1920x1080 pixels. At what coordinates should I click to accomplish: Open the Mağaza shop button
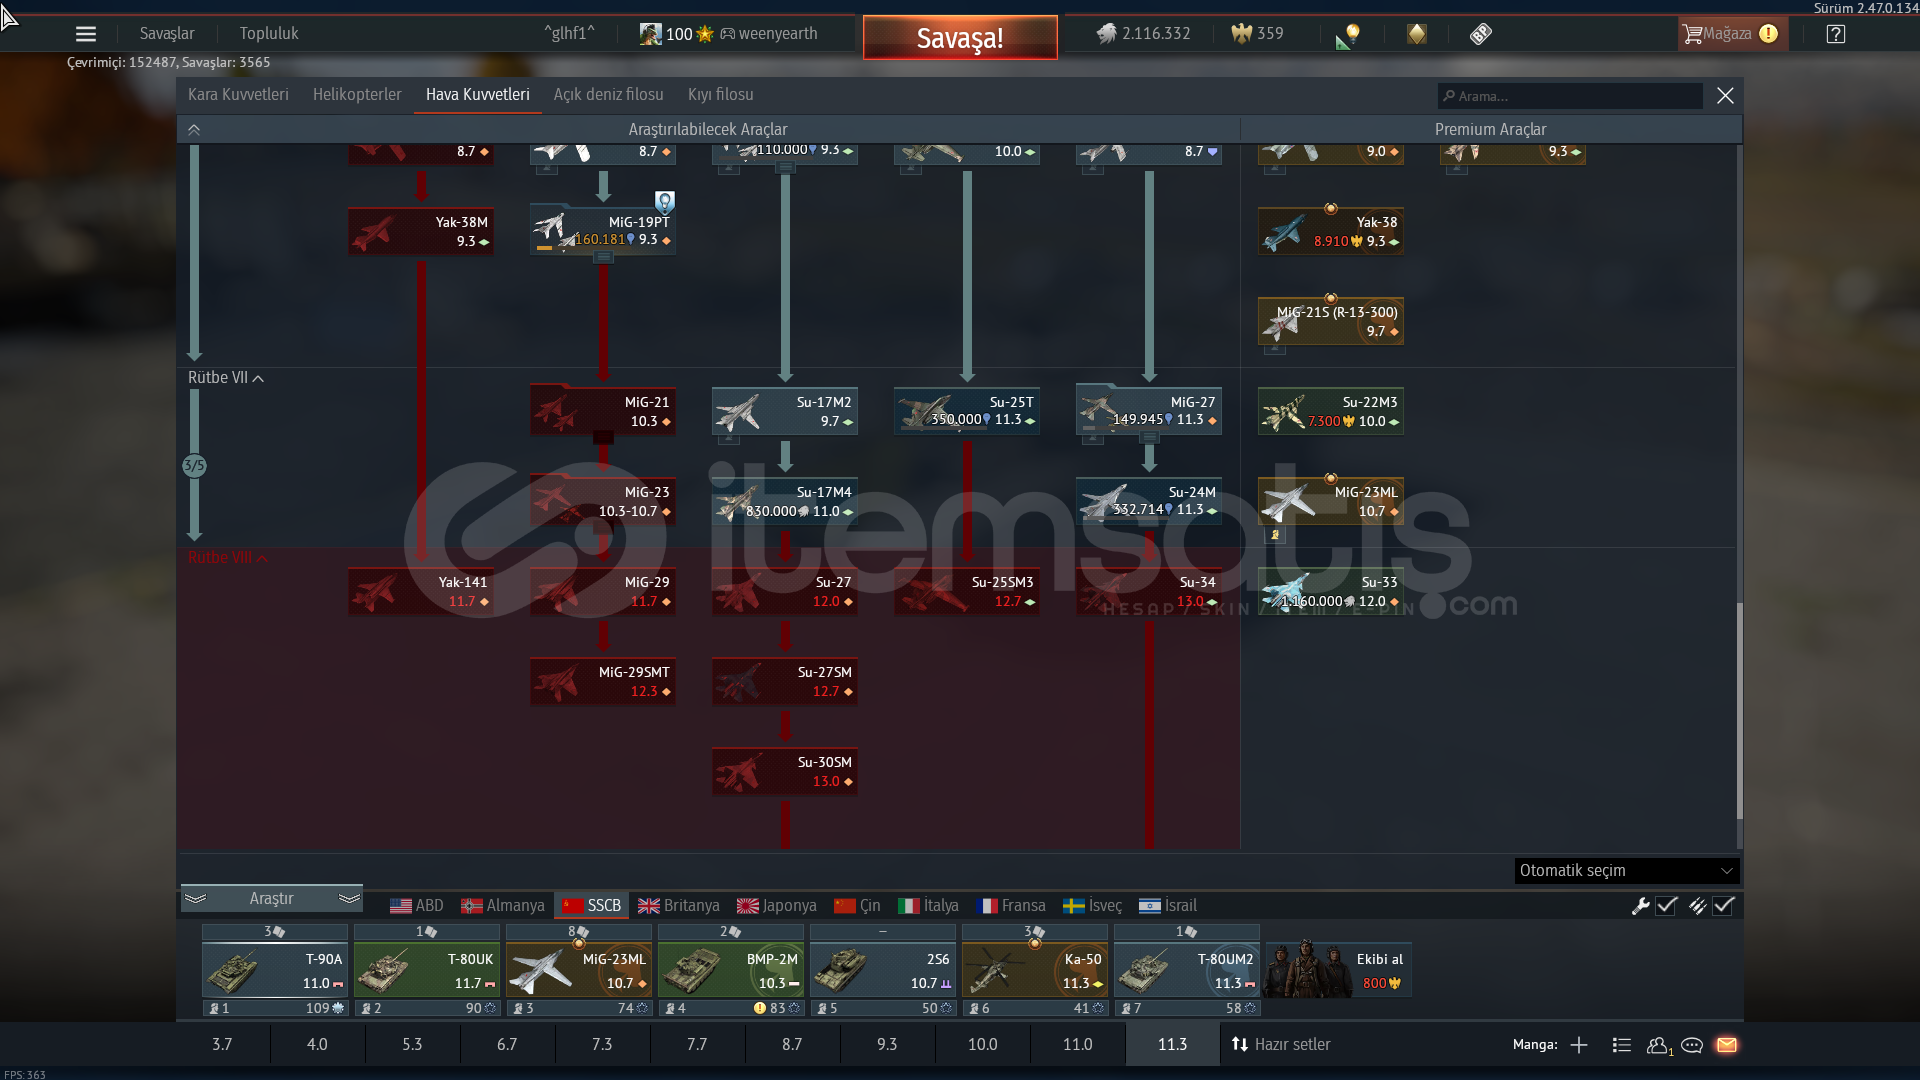(1731, 34)
